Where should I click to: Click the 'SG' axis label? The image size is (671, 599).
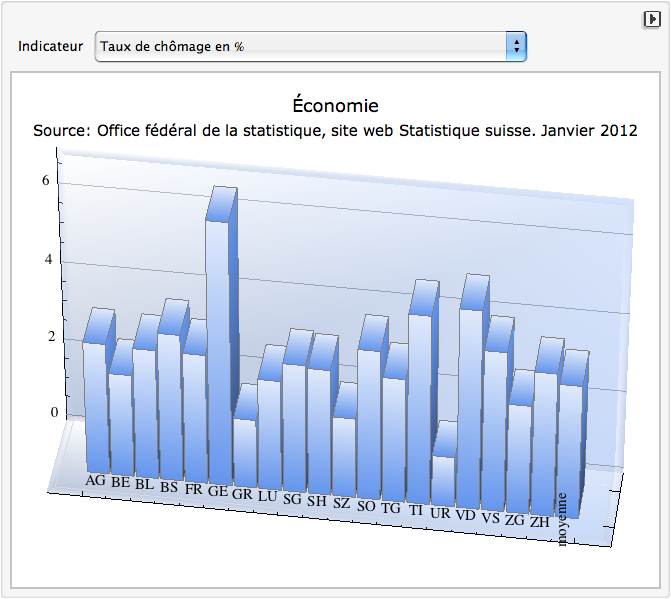[x=292, y=498]
